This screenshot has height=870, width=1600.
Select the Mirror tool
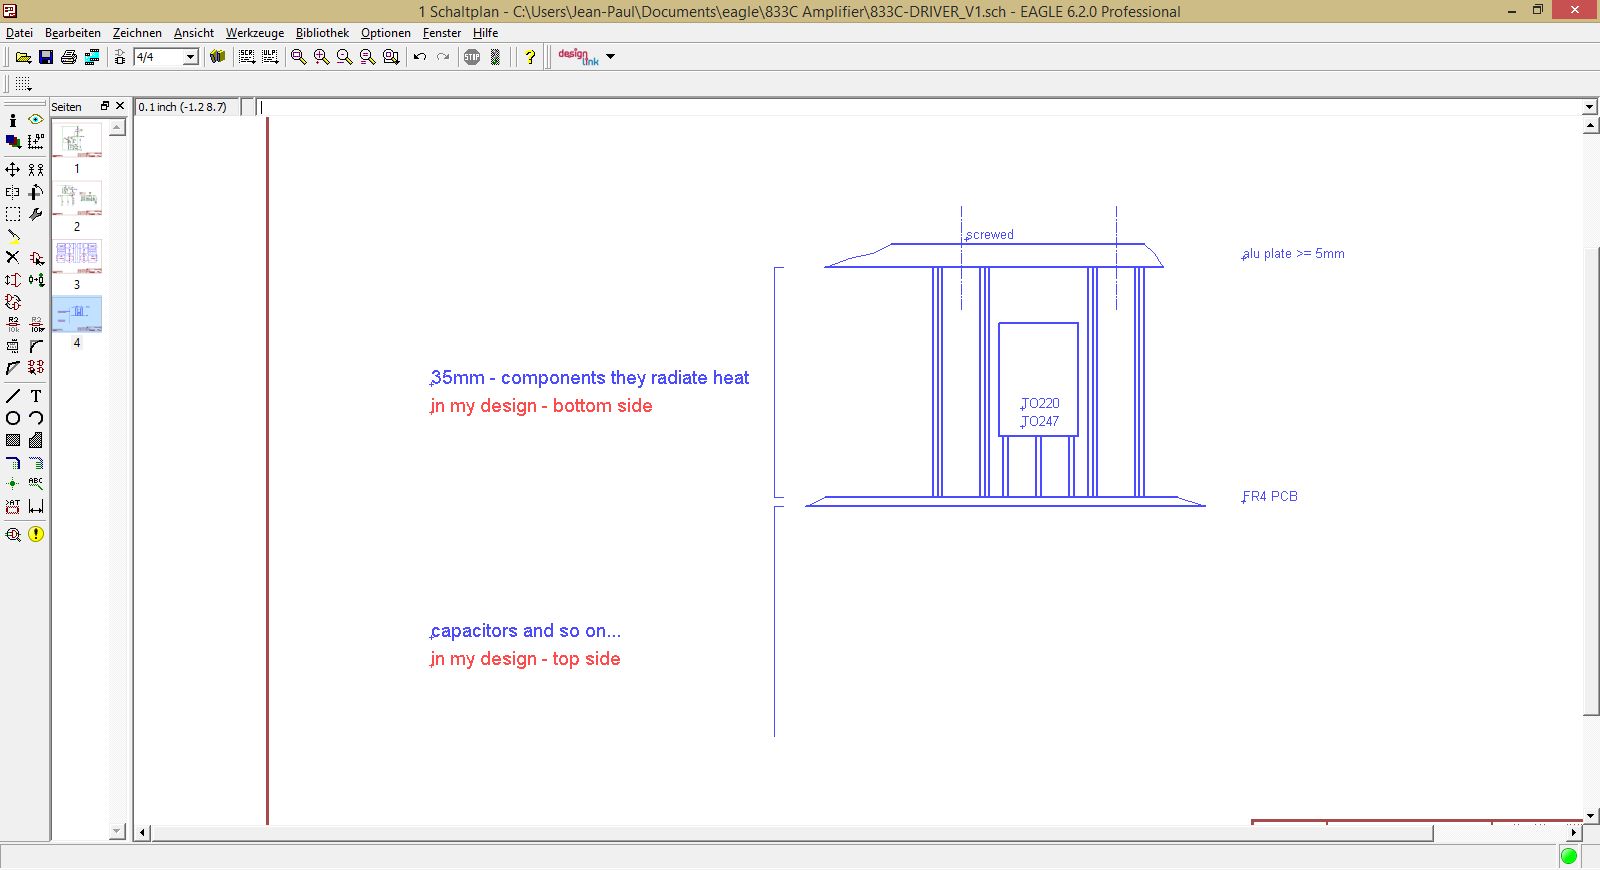(13, 192)
